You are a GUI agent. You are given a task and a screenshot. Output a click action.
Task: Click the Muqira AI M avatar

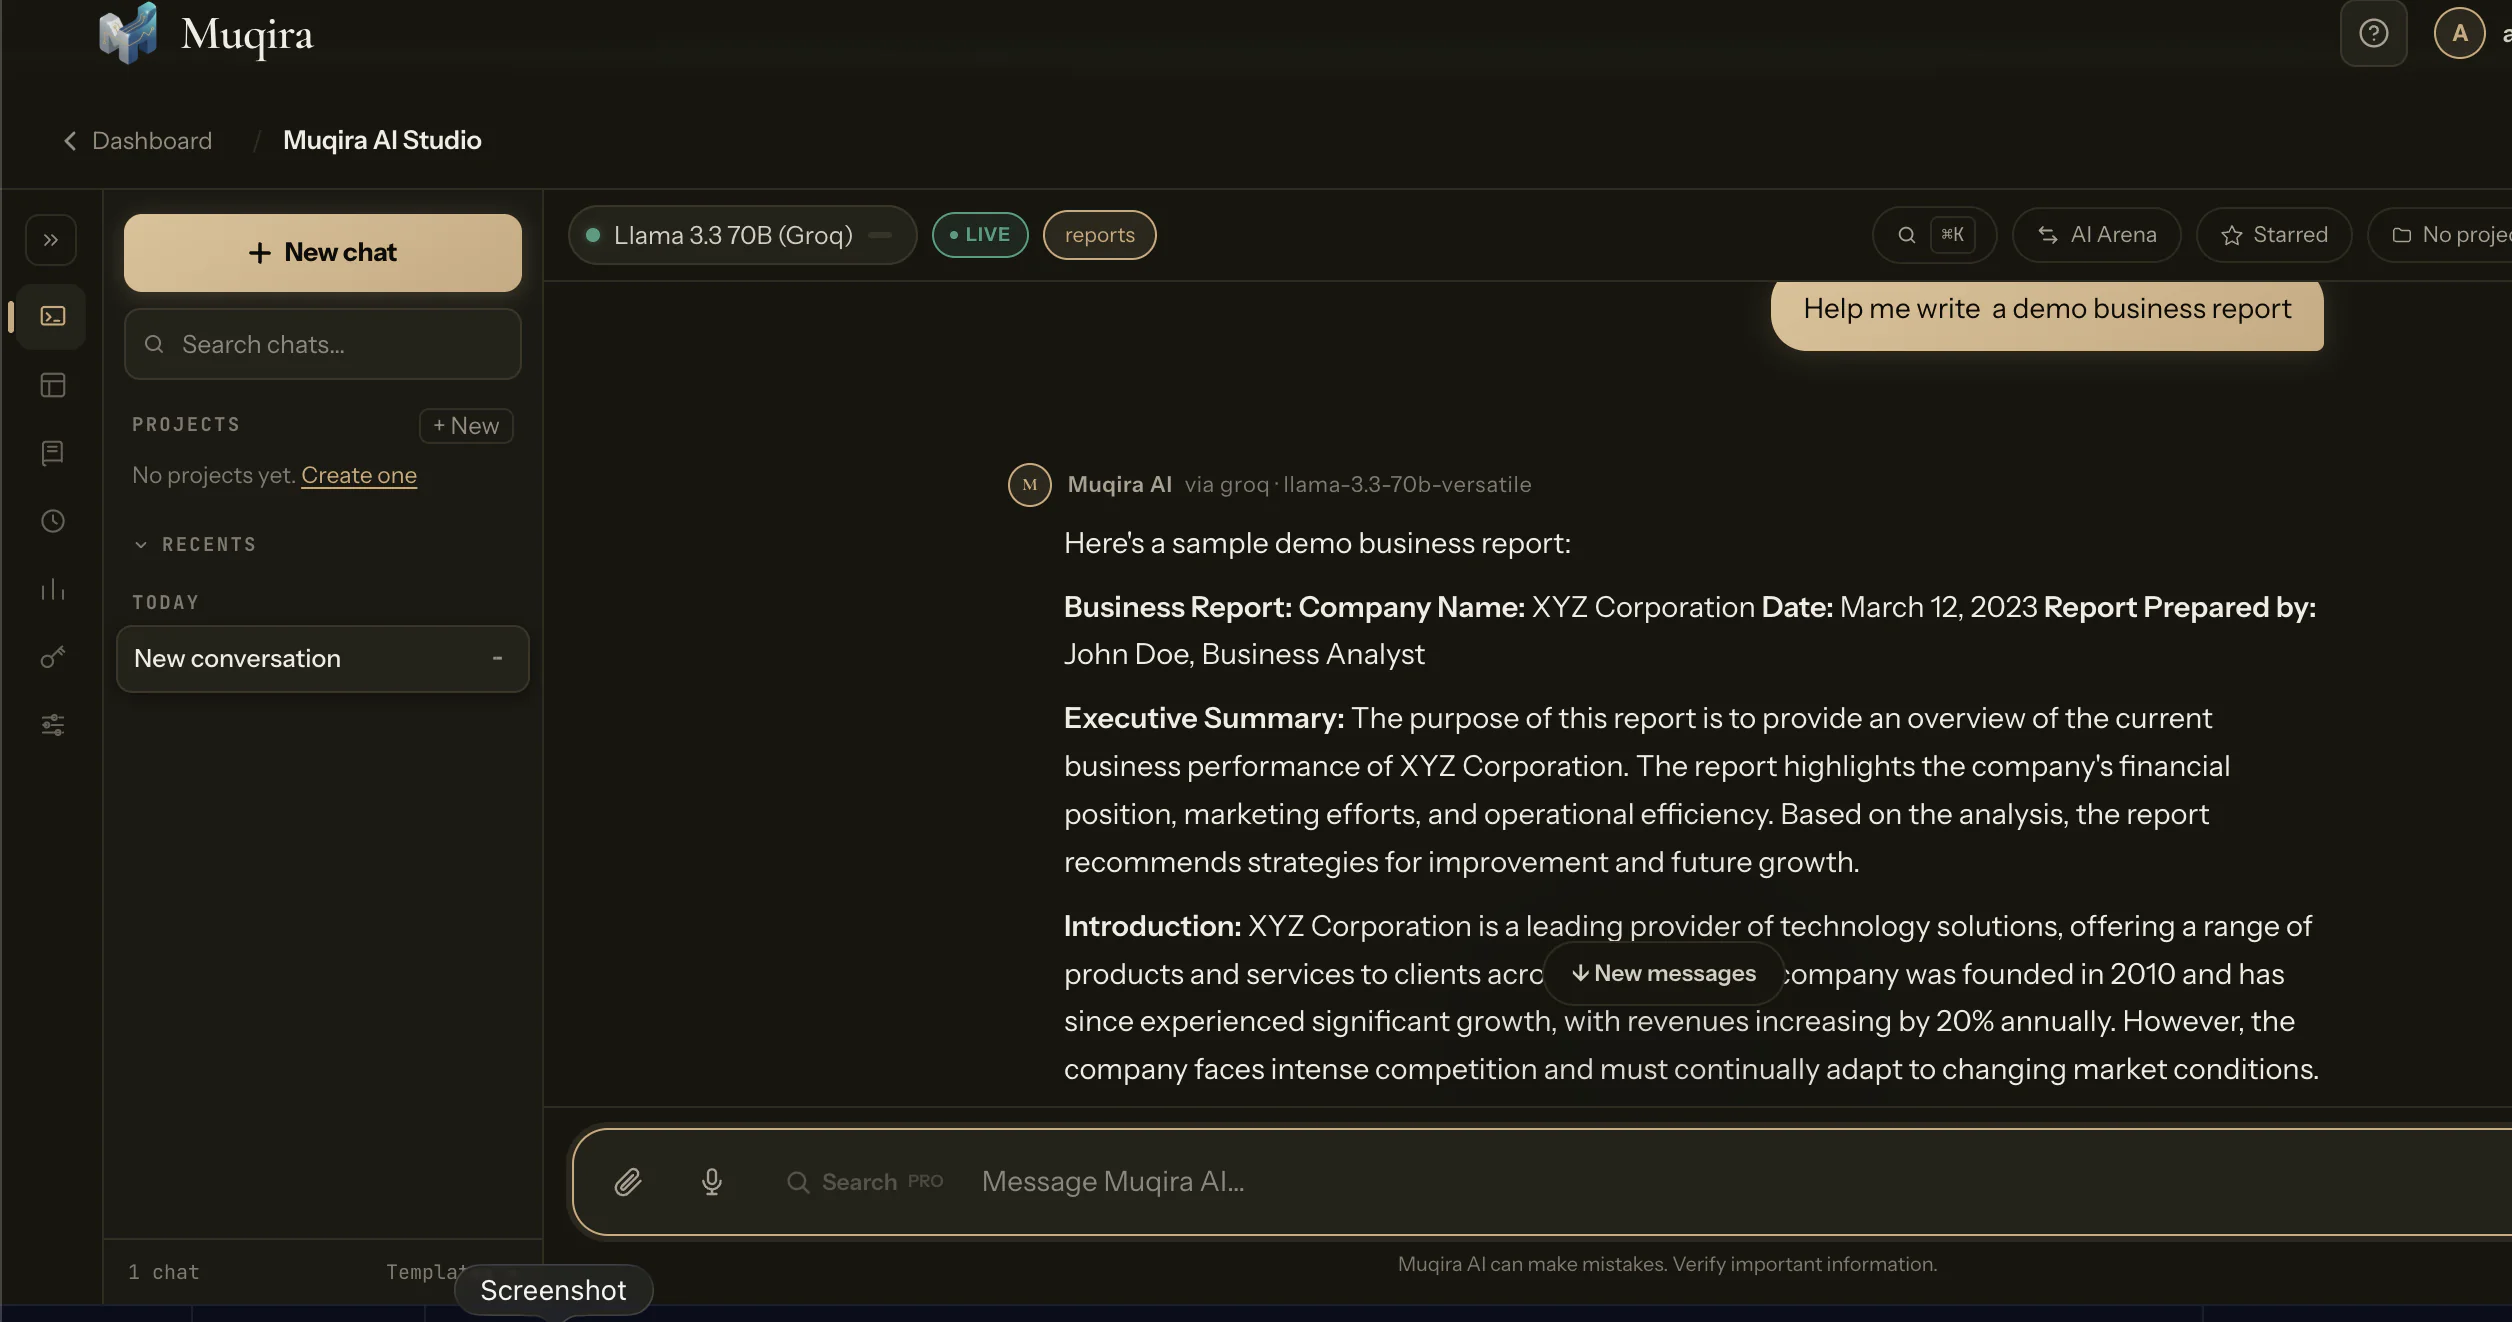pos(1029,485)
